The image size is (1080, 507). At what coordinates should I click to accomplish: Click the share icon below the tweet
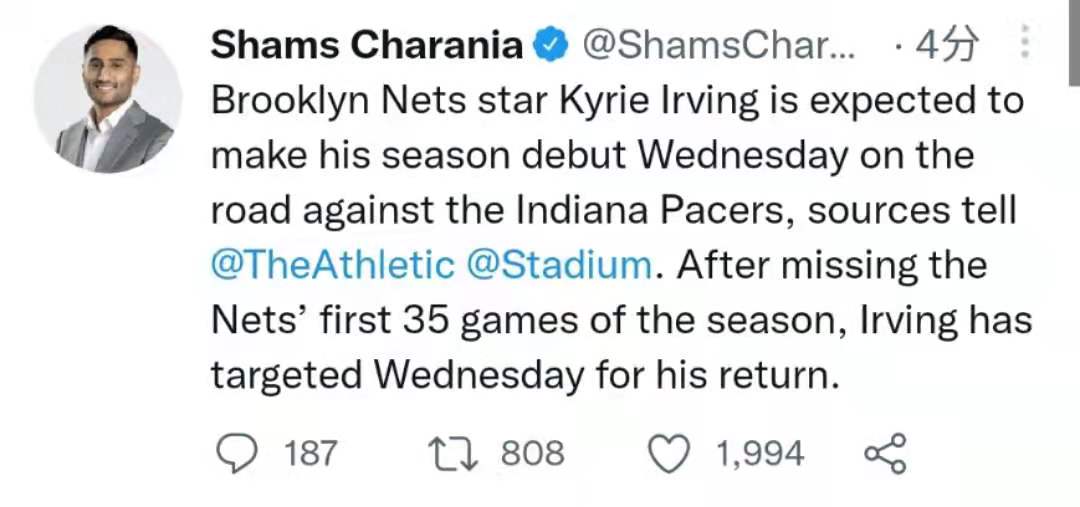[x=886, y=454]
